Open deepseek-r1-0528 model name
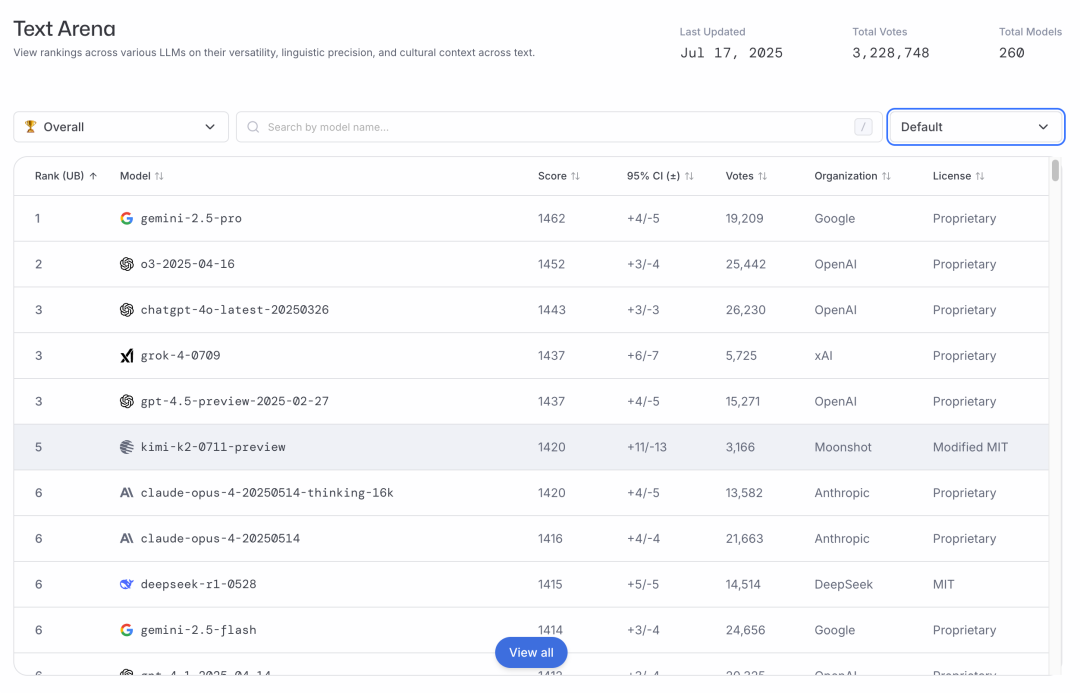Image resolution: width=1080 pixels, height=693 pixels. click(198, 584)
